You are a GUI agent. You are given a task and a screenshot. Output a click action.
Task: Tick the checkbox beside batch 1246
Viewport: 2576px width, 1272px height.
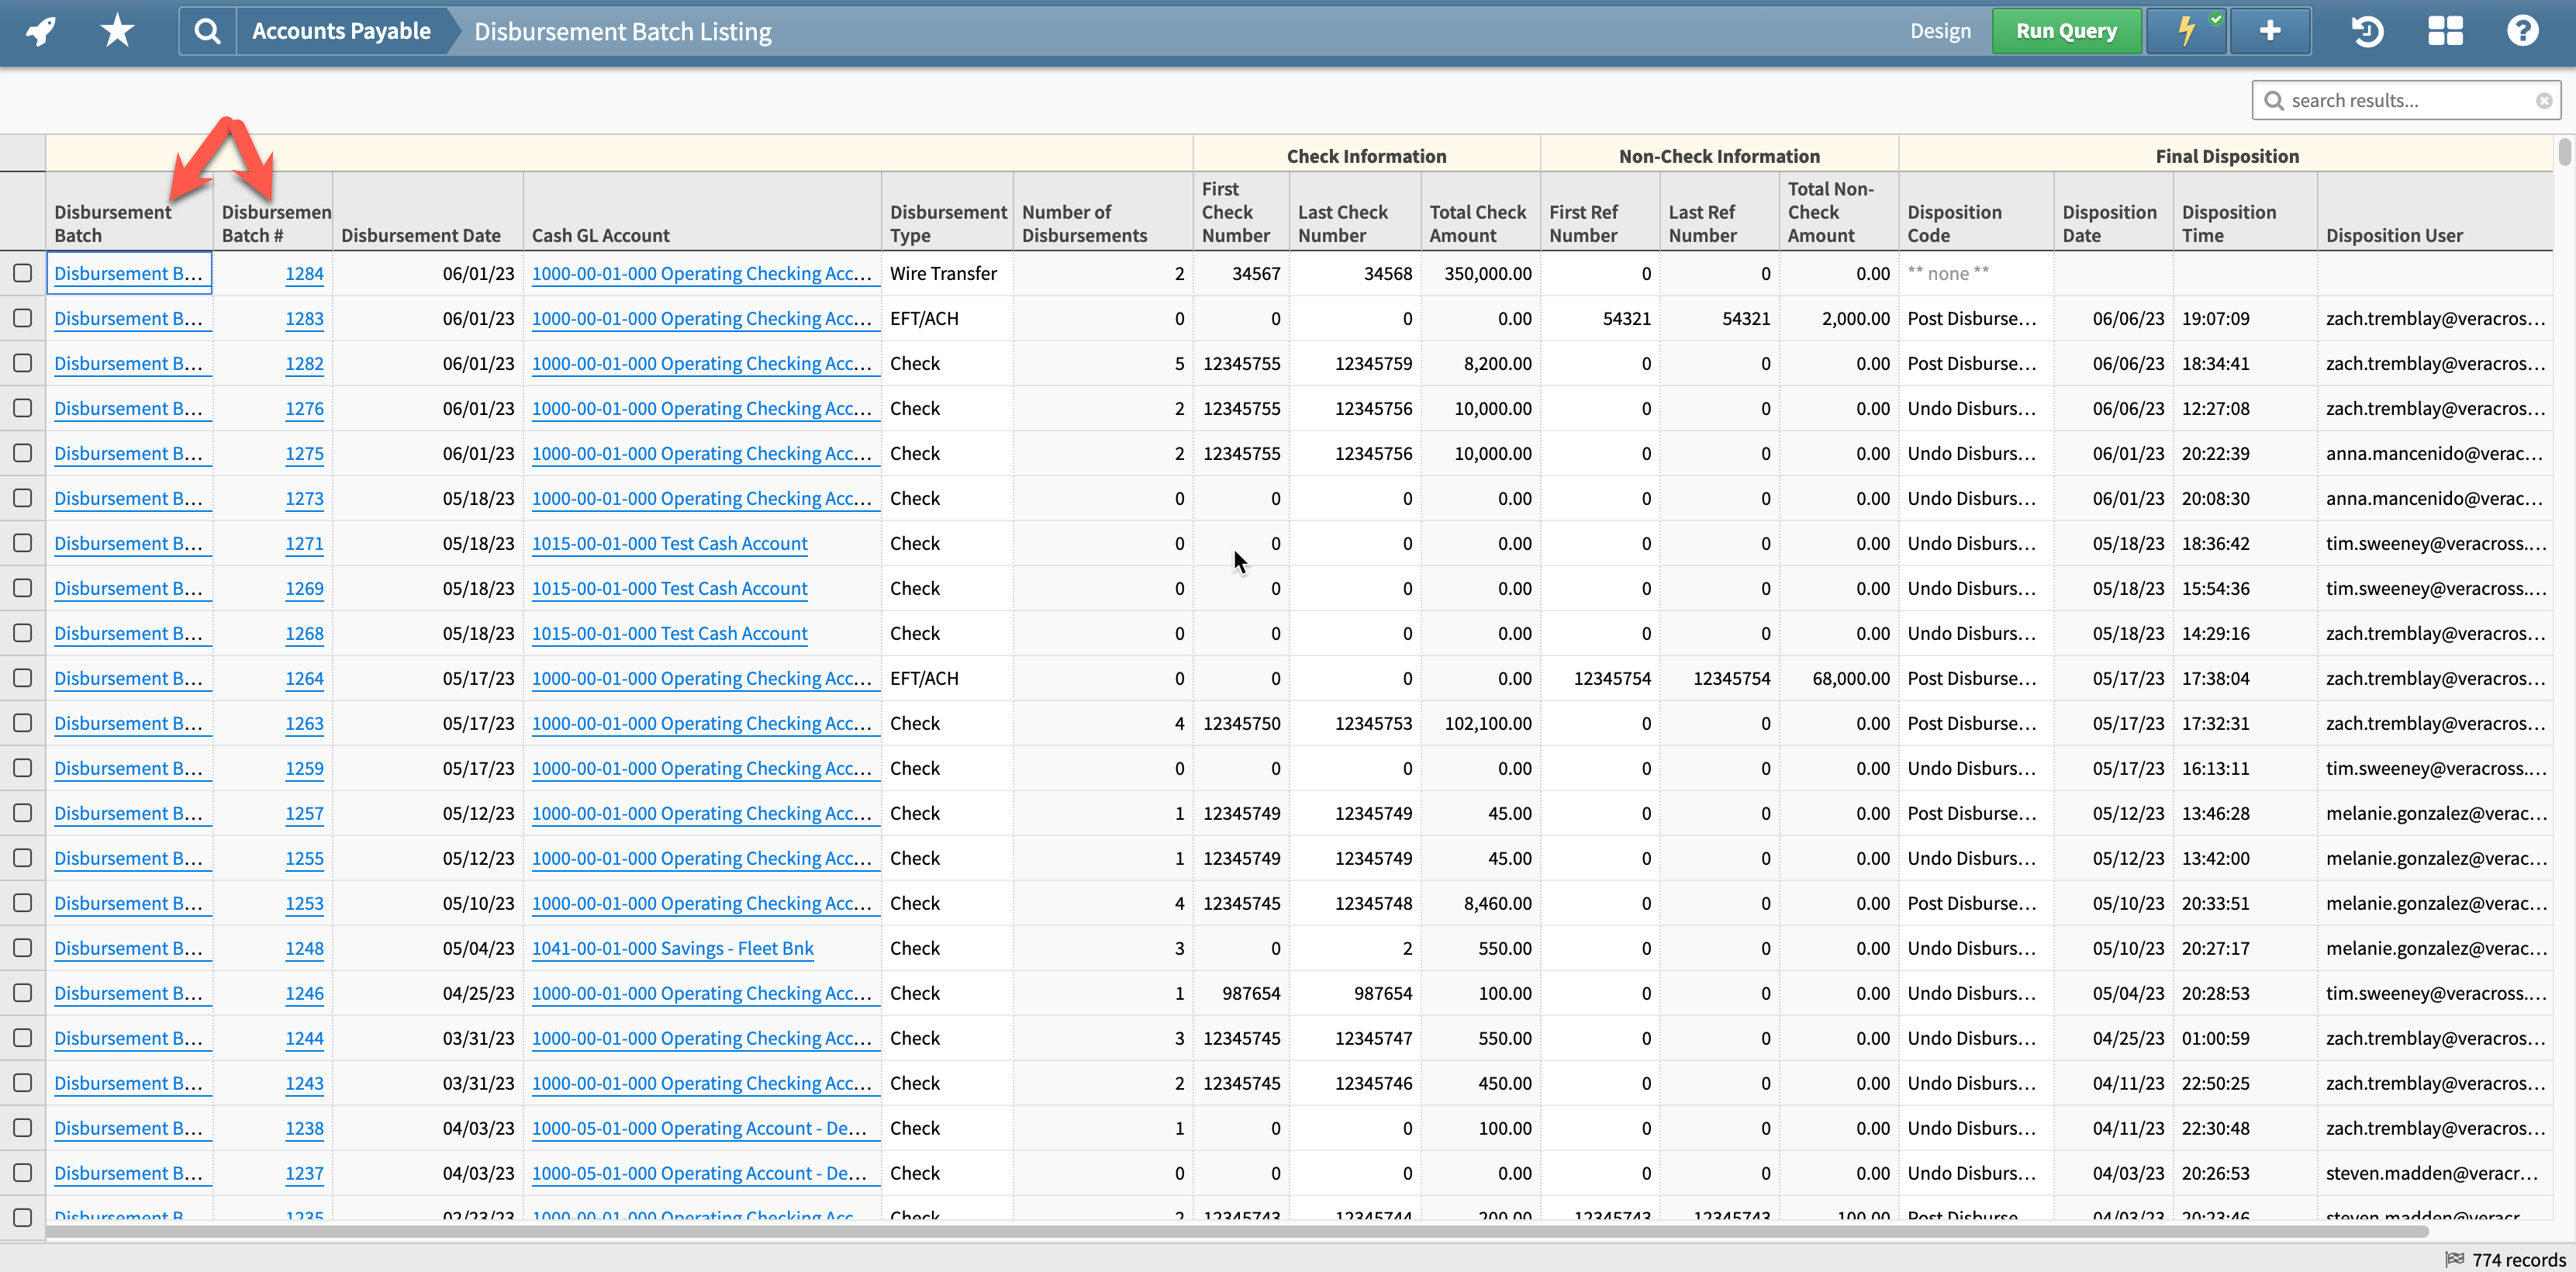click(23, 992)
